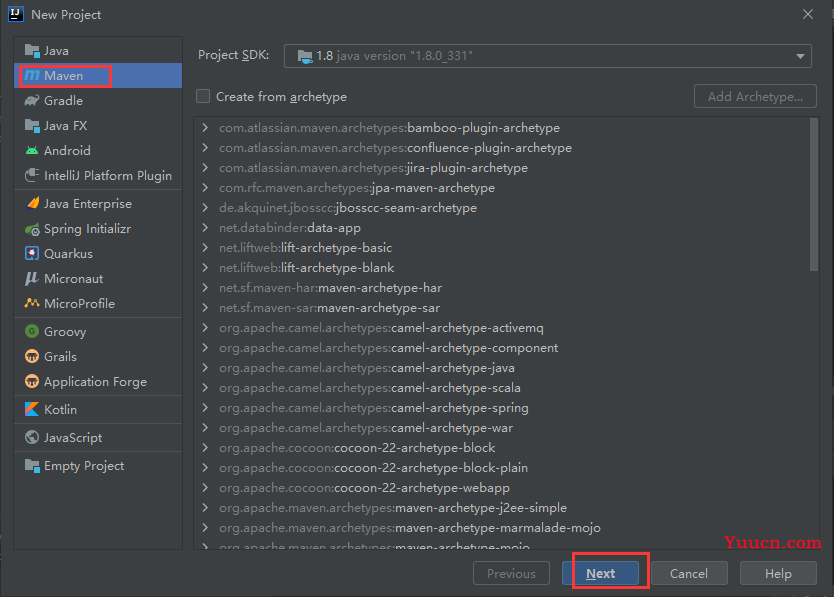Expand the camel-archetype-activemq node
834x597 pixels.
(205, 328)
